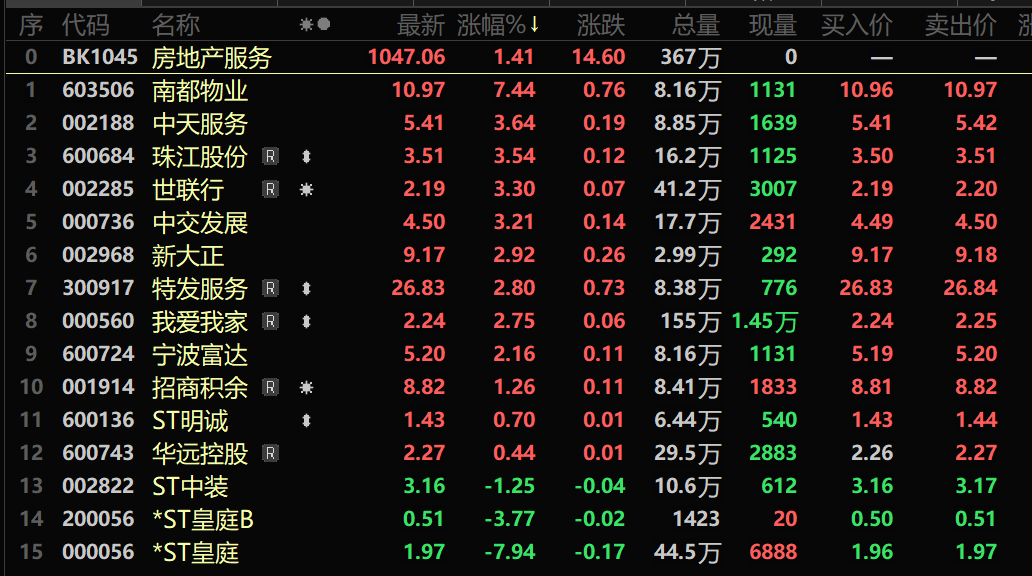The height and width of the screenshot is (576, 1032).
Task: Click stock code 000736
Action: pyautogui.click(x=98, y=222)
